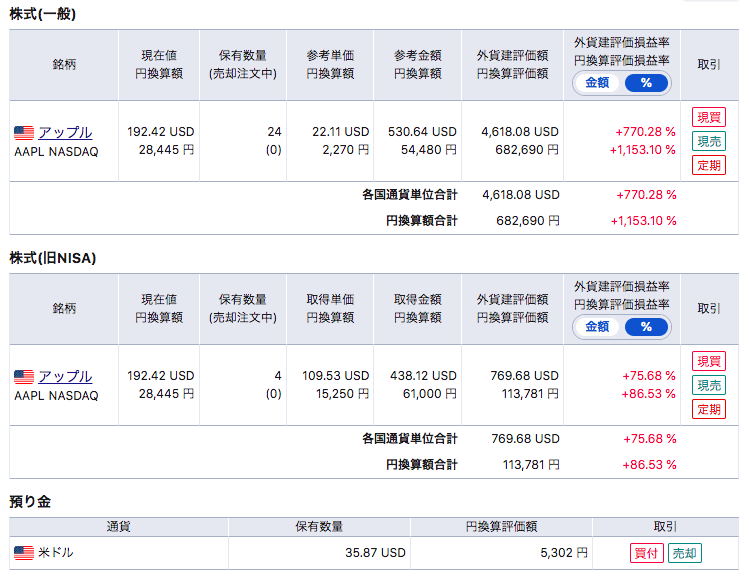Click 現売 button in 旧NISA Apple row
The width and height of the screenshot is (749, 583).
pos(708,385)
